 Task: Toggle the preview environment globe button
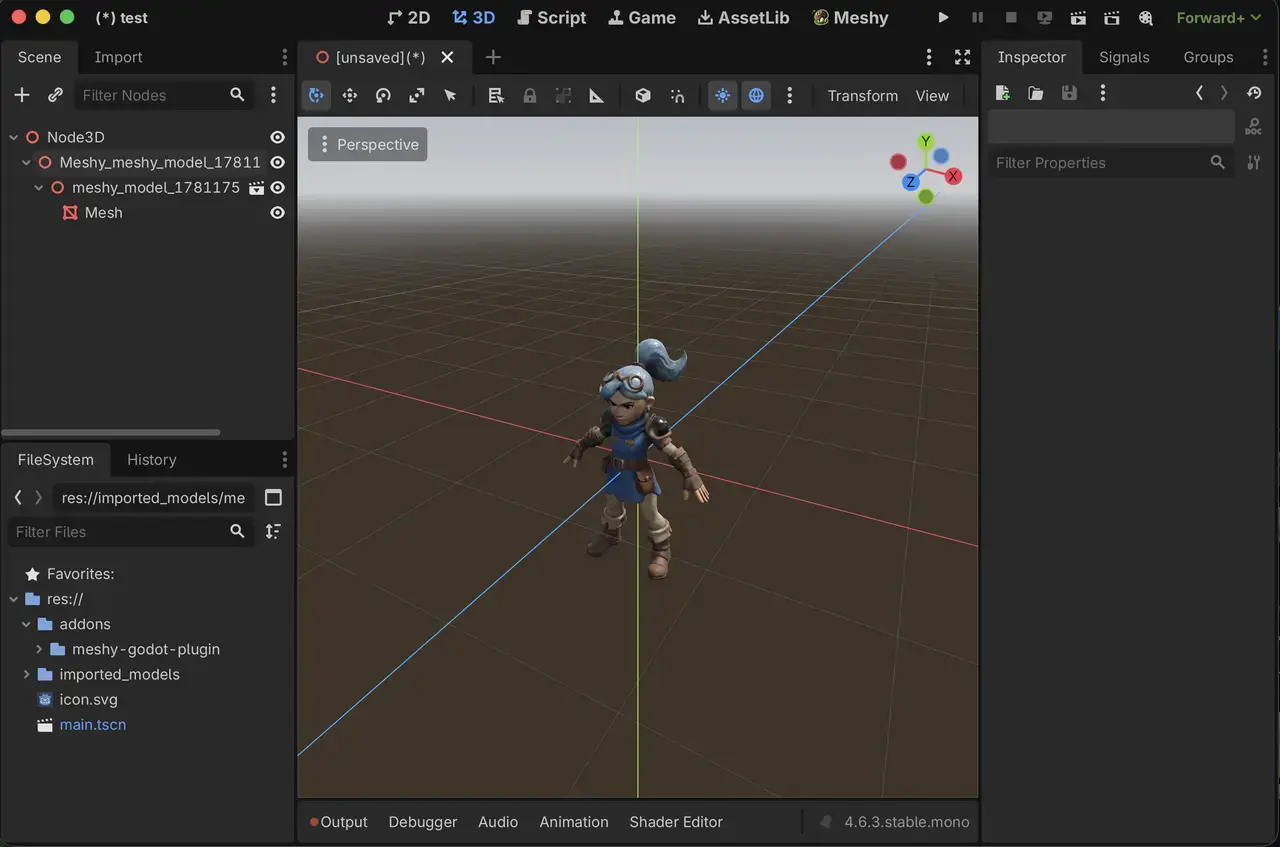(756, 95)
